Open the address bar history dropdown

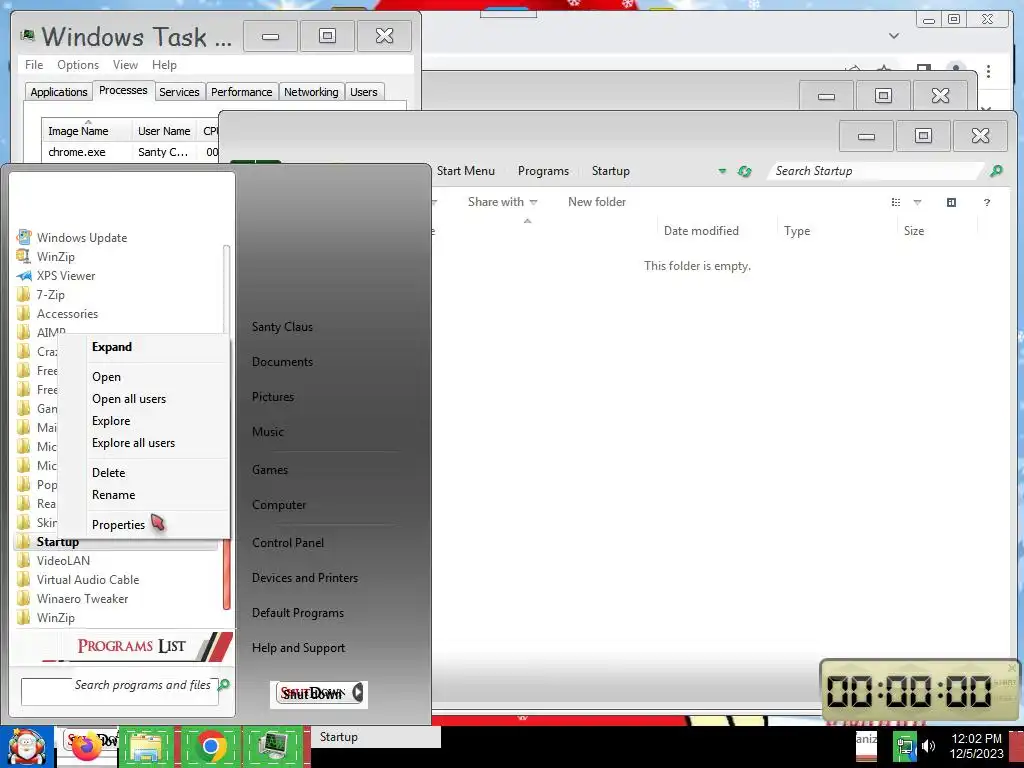pos(722,171)
